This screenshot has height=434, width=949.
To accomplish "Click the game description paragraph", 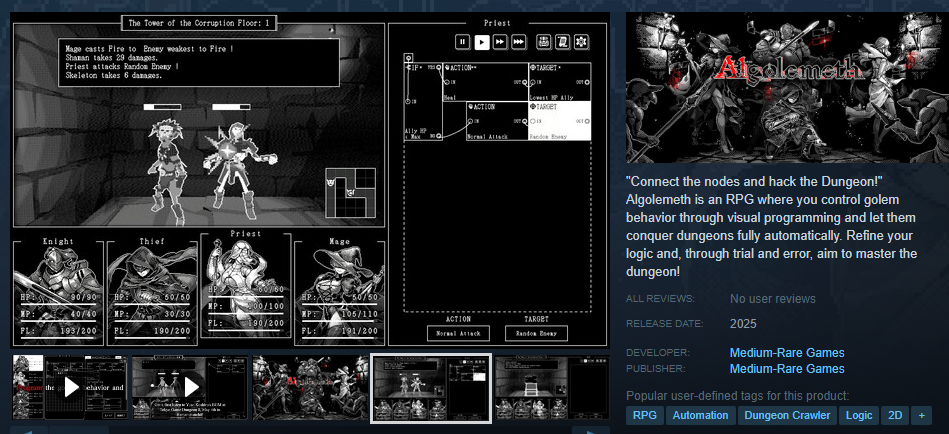I will coord(772,227).
